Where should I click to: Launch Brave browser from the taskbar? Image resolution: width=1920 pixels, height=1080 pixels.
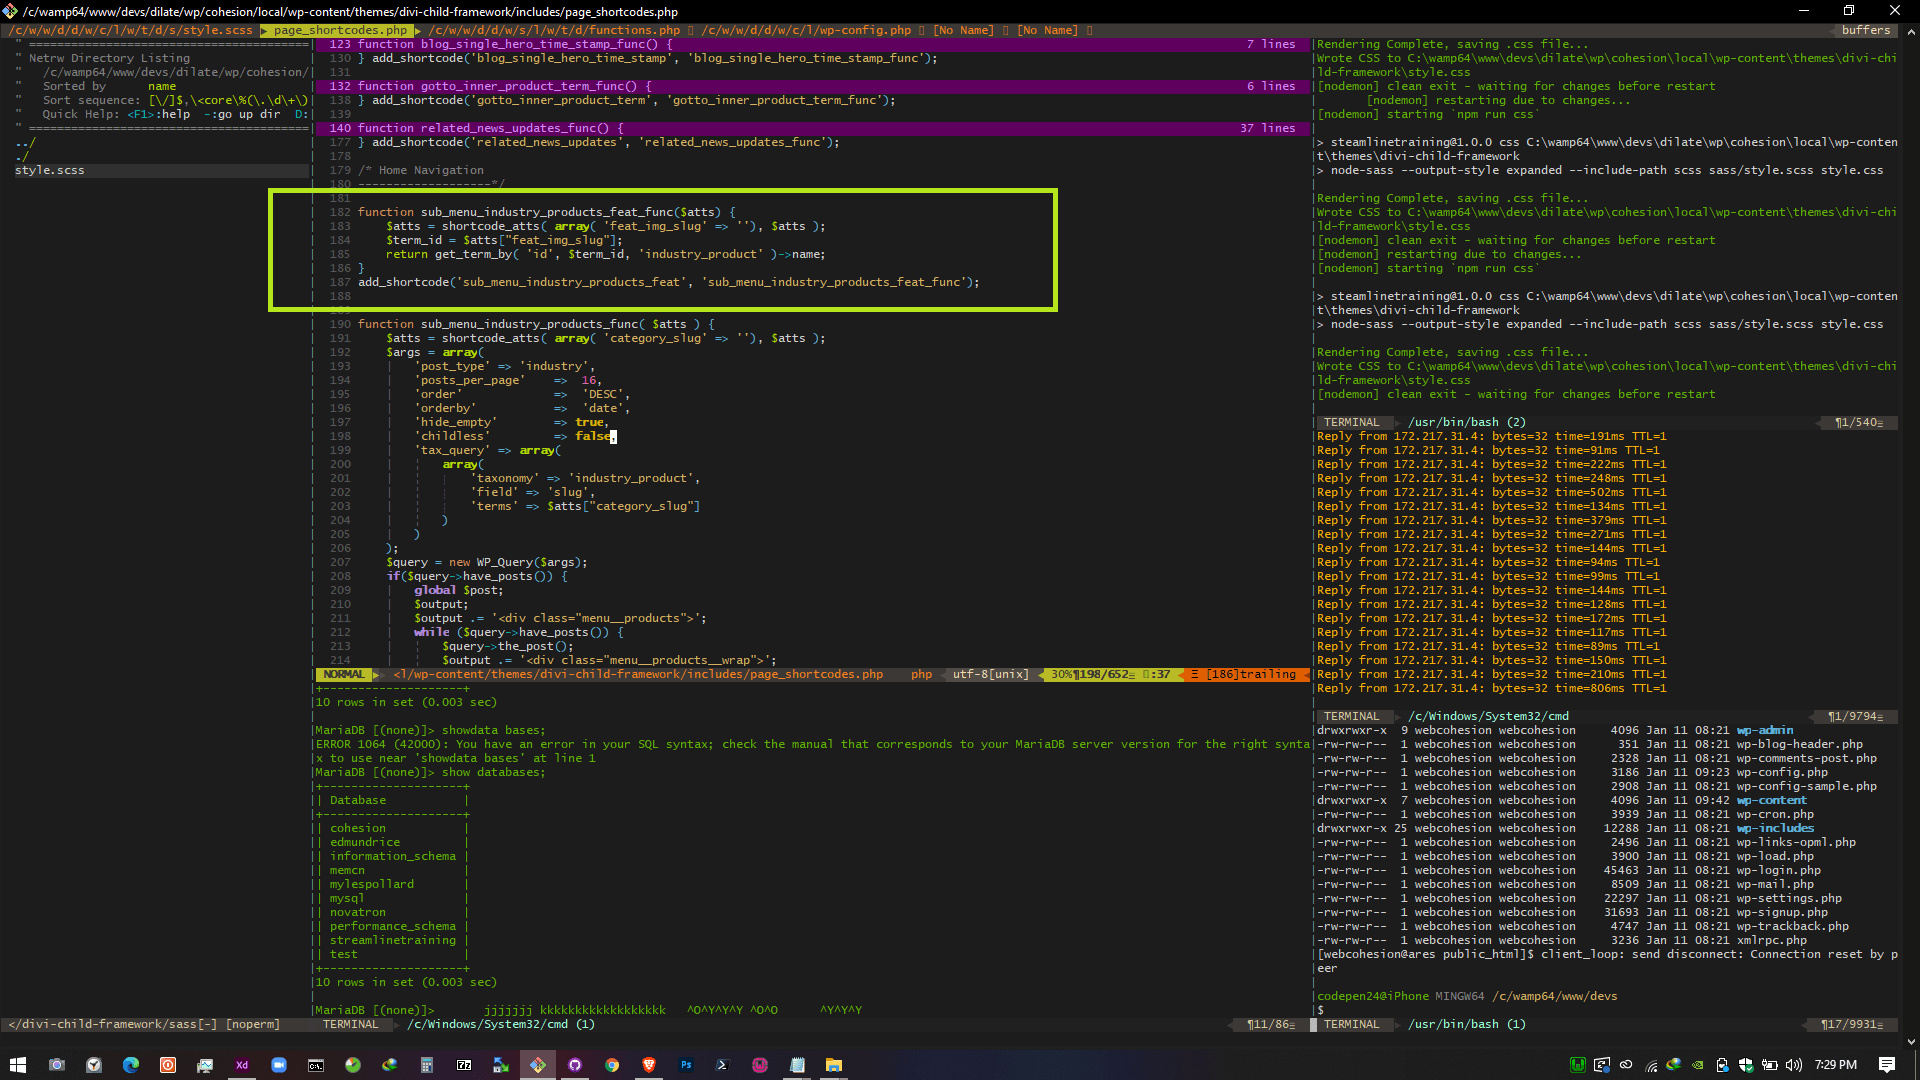click(x=649, y=1065)
